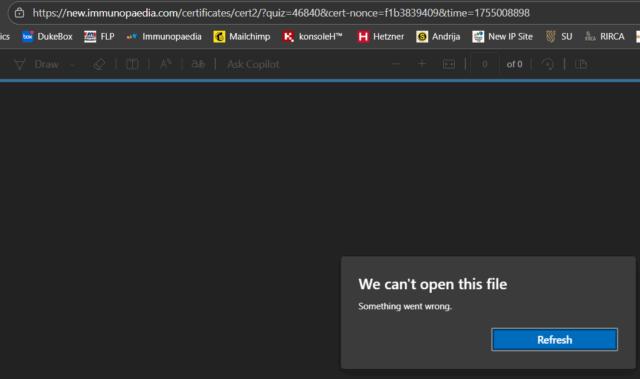Screen dimensions: 640x379
Task: Click the fit to width icon
Action: tap(449, 64)
